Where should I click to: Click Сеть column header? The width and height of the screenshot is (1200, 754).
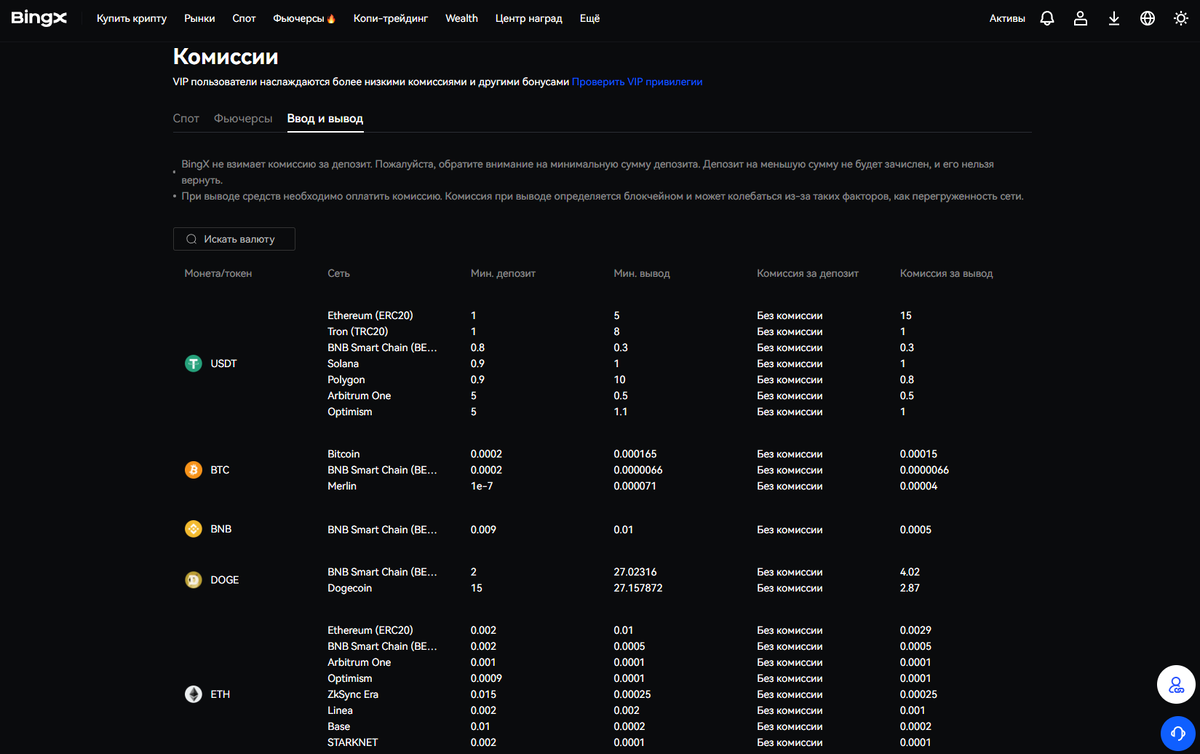pyautogui.click(x=339, y=273)
